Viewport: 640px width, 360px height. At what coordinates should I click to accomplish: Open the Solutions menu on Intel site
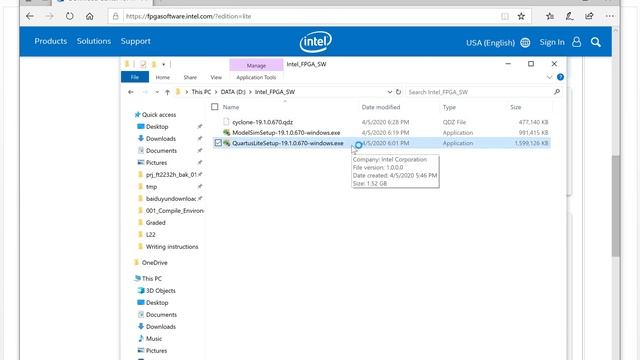point(94,41)
